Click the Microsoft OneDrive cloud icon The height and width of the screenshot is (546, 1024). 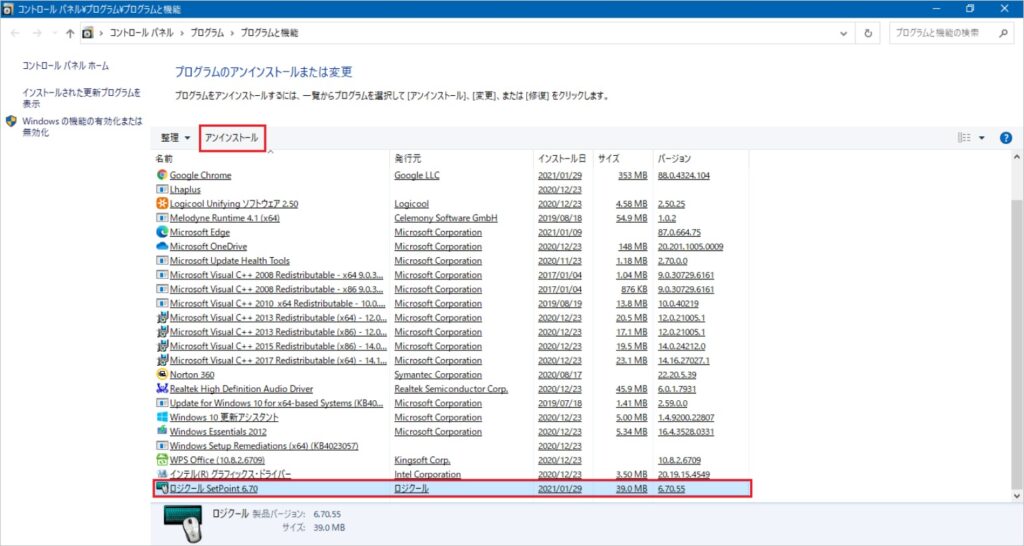(162, 246)
